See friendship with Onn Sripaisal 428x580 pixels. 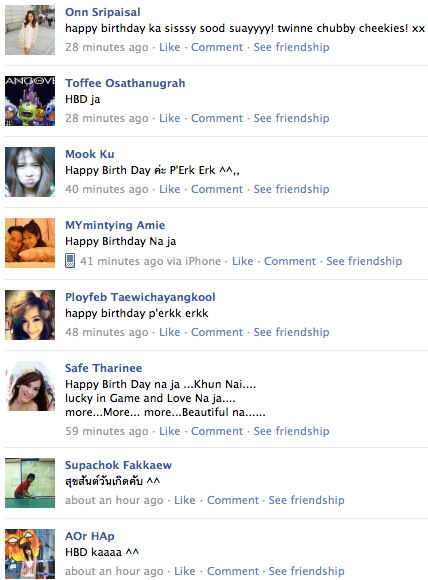pos(291,47)
